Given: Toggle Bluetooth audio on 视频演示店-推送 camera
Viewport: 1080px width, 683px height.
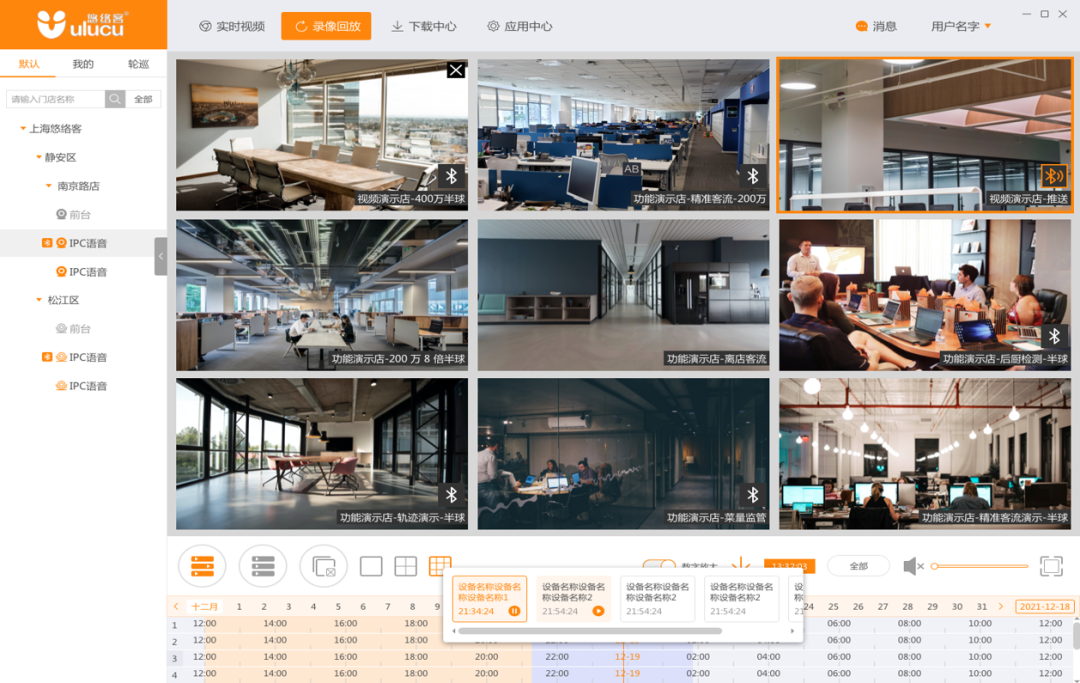Looking at the screenshot, I should [x=1053, y=176].
